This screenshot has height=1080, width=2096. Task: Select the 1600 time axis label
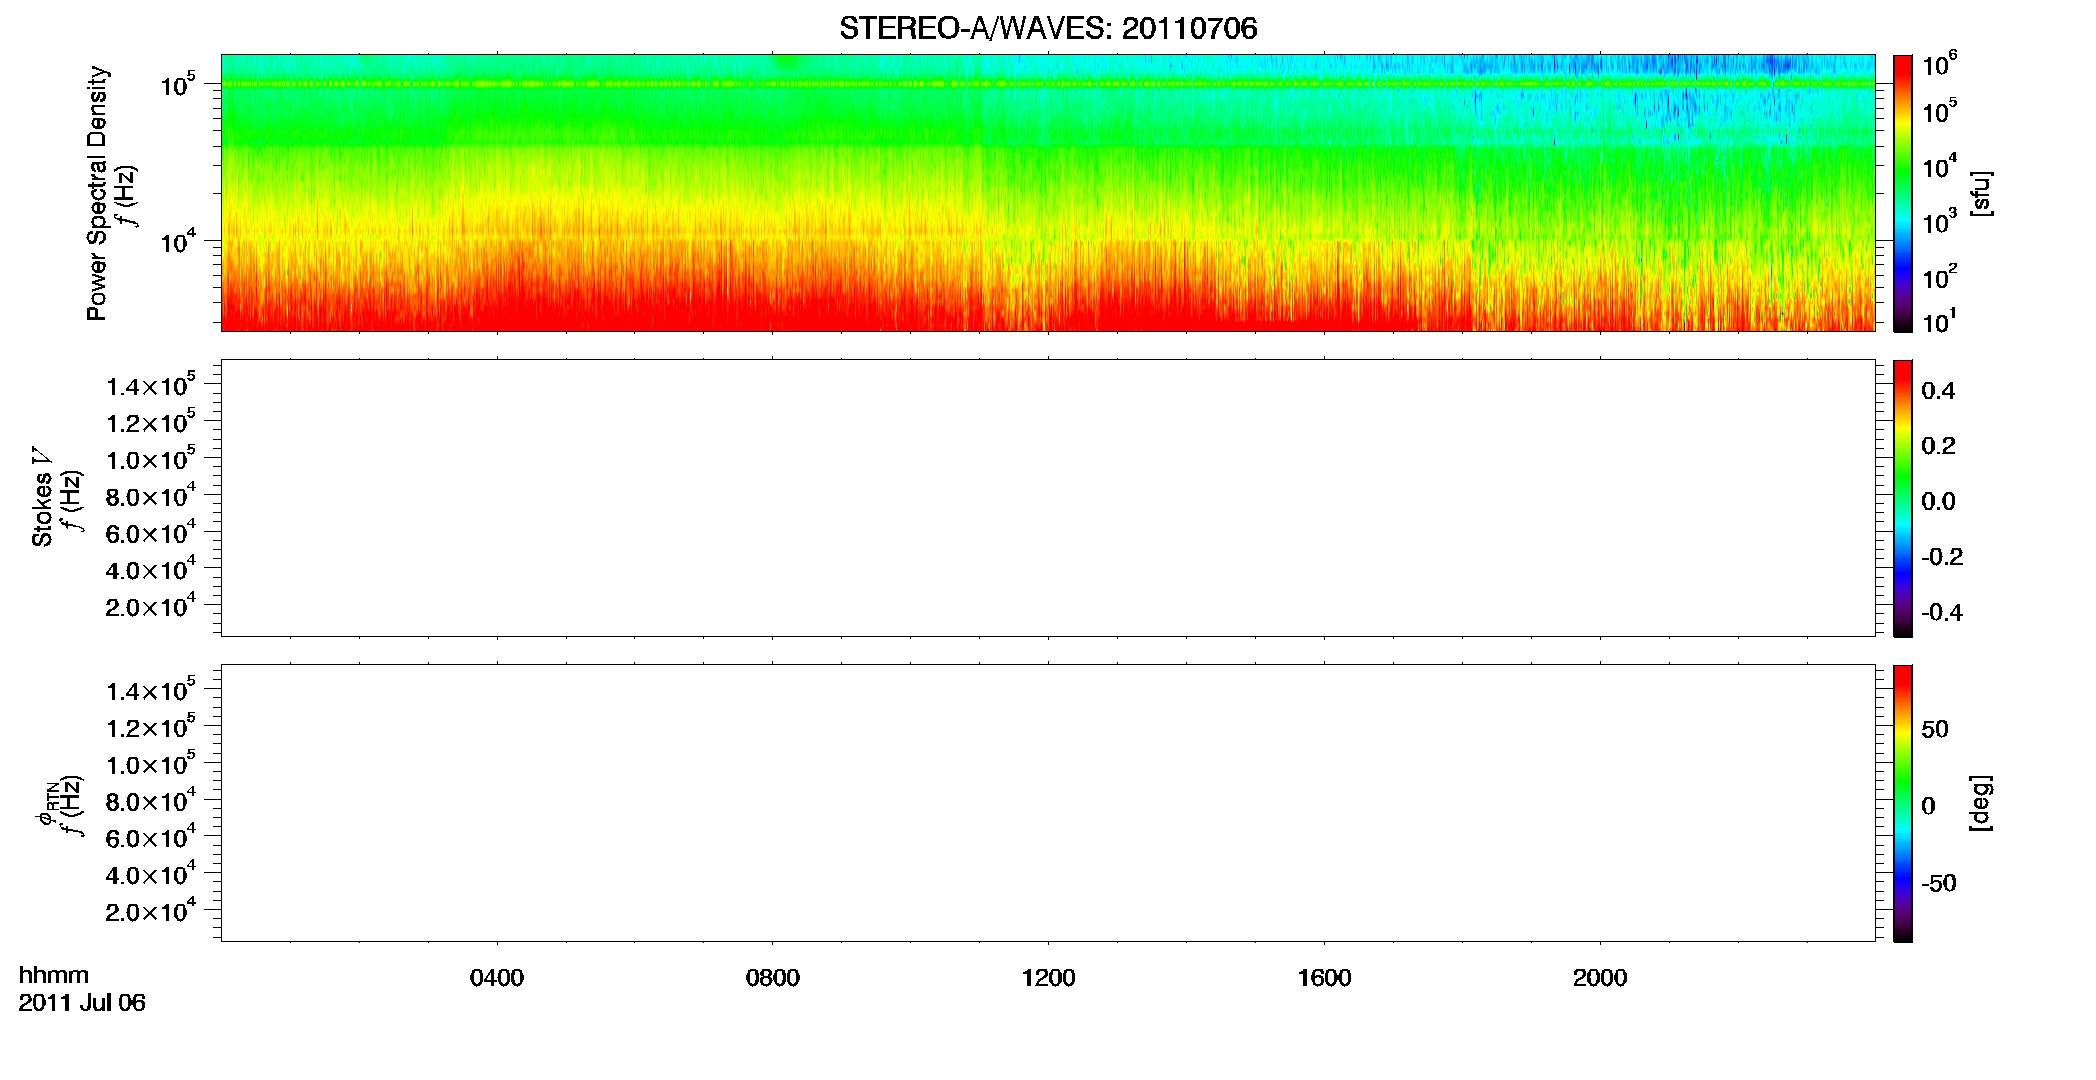point(1324,978)
